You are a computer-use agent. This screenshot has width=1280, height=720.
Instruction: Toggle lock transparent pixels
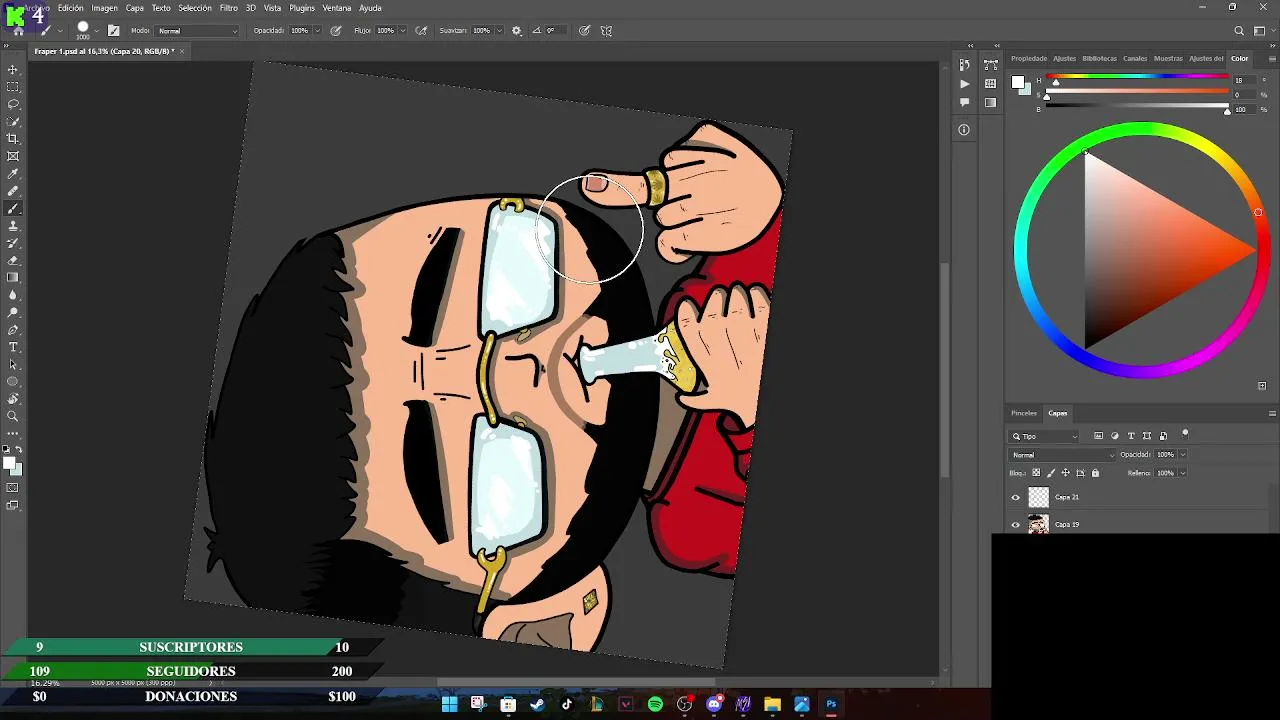(1036, 473)
